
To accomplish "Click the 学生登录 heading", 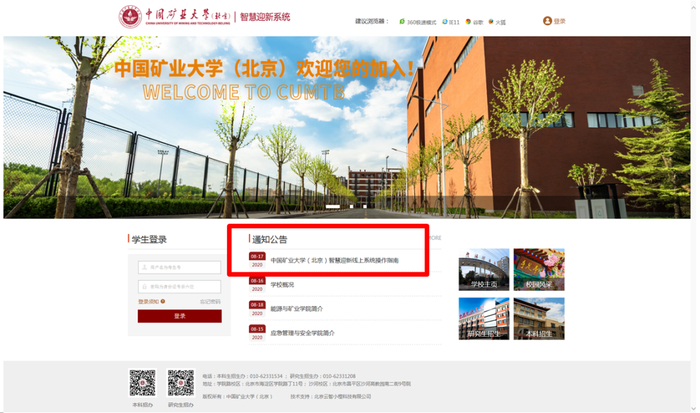I will click(x=149, y=239).
